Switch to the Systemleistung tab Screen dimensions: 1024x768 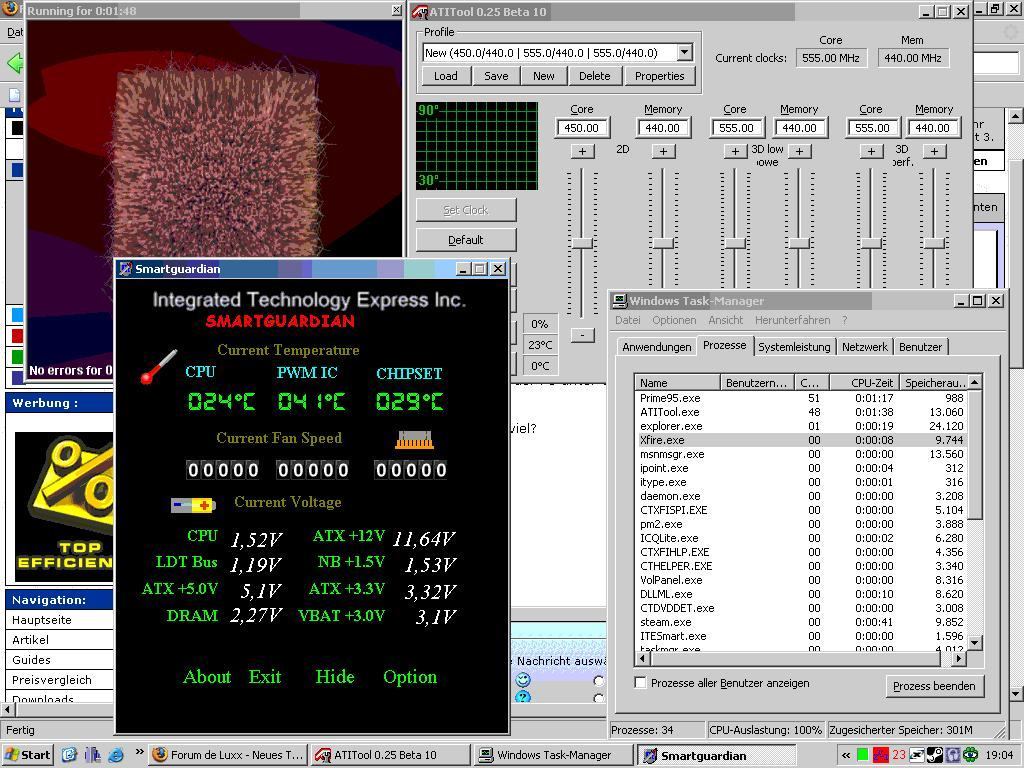click(x=794, y=347)
